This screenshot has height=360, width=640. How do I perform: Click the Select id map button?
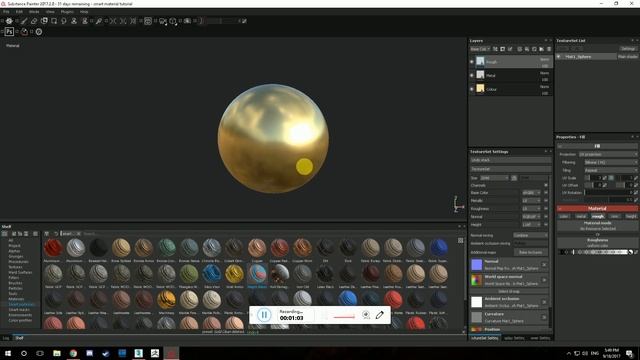[x=509, y=291]
